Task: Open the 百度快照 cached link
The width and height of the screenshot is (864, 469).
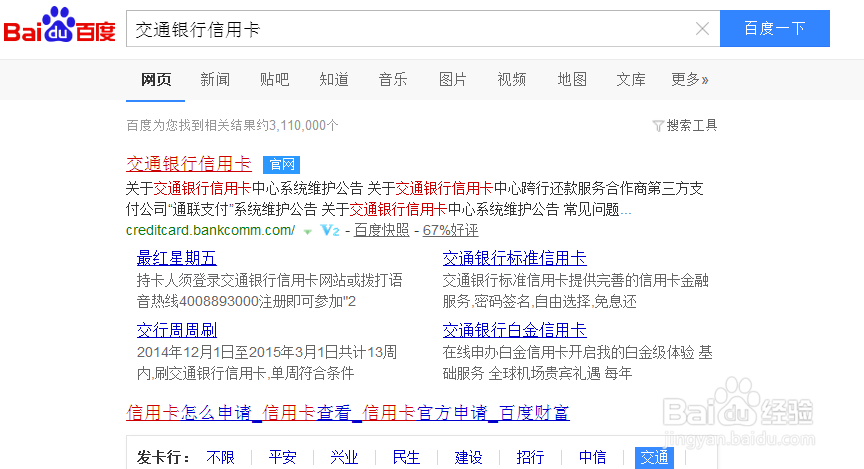Action: coord(381,230)
